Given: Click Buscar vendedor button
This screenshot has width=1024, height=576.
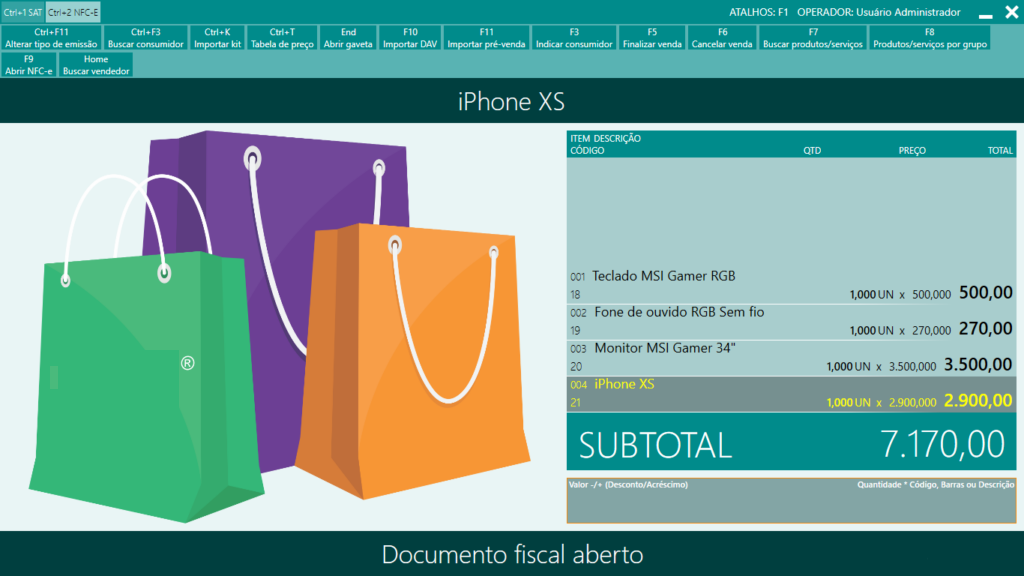Looking at the screenshot, I should pyautogui.click(x=96, y=65).
